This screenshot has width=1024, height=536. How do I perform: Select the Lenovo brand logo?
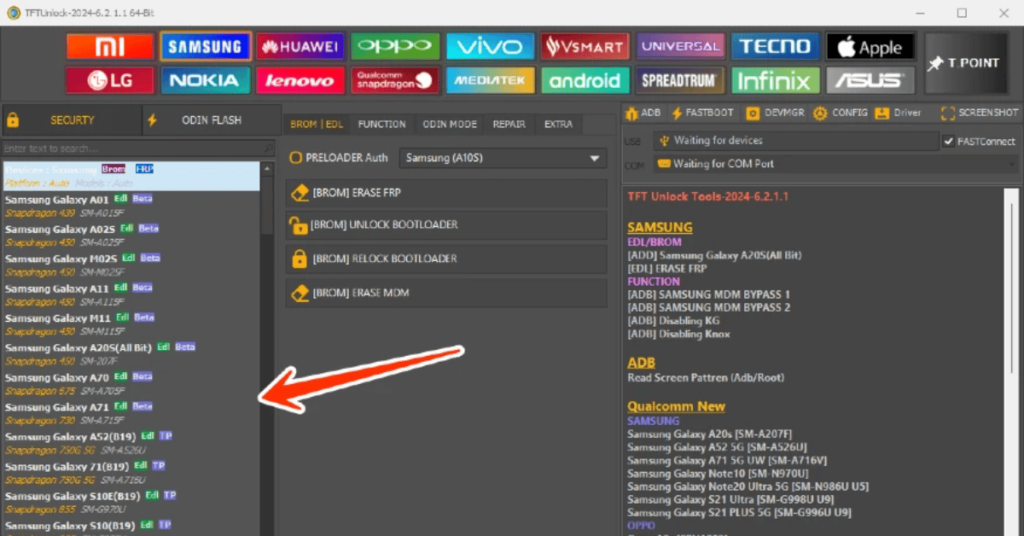300,80
